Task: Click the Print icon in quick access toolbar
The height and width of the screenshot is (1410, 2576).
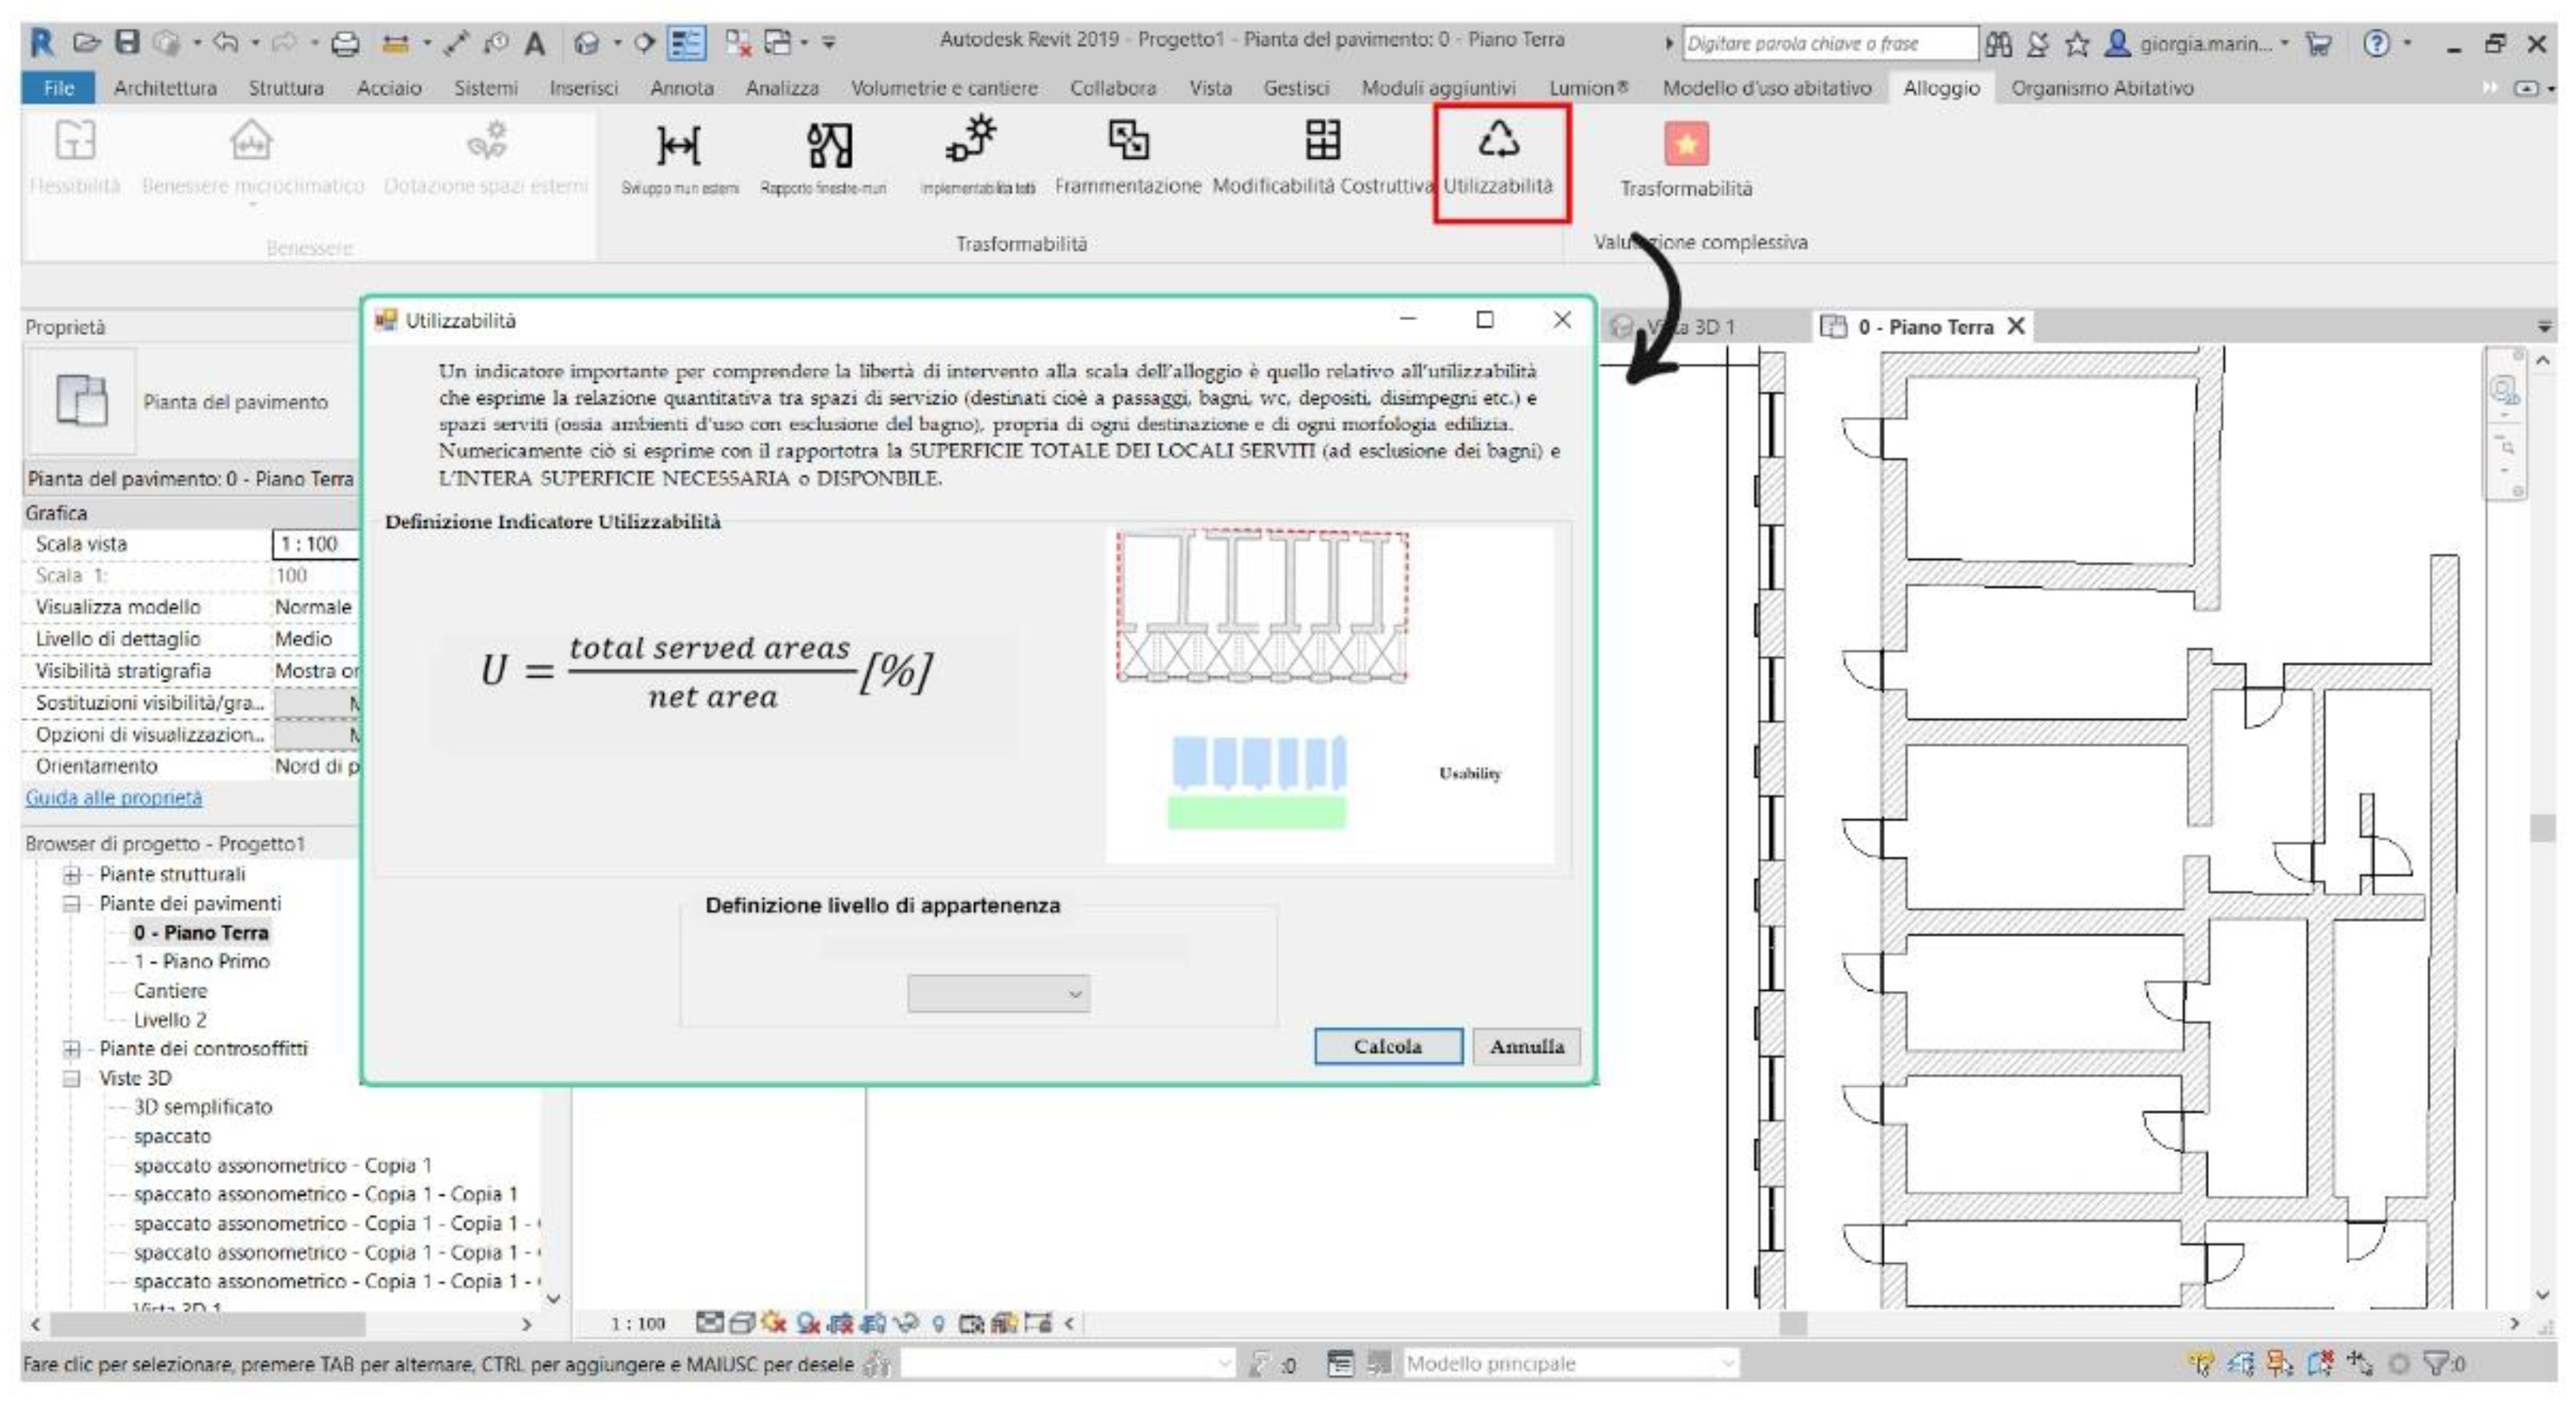Action: click(345, 43)
